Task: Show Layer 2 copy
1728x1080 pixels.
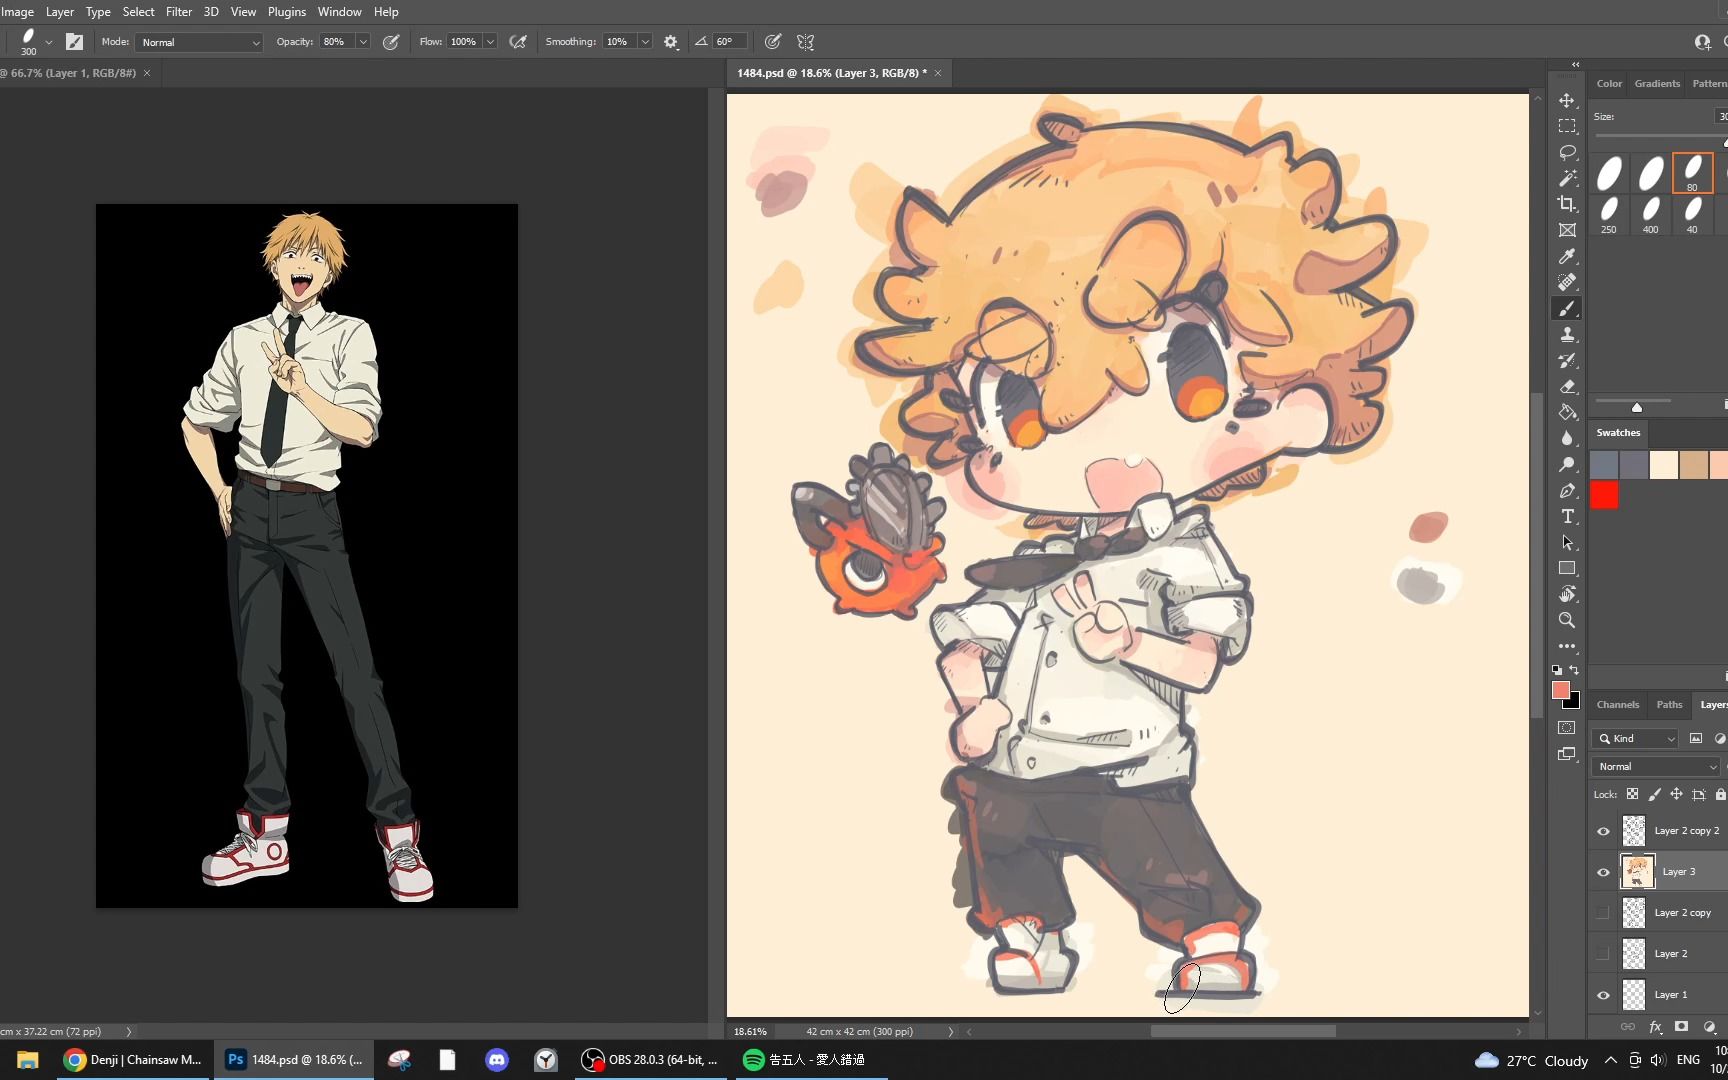Action: (x=1603, y=913)
